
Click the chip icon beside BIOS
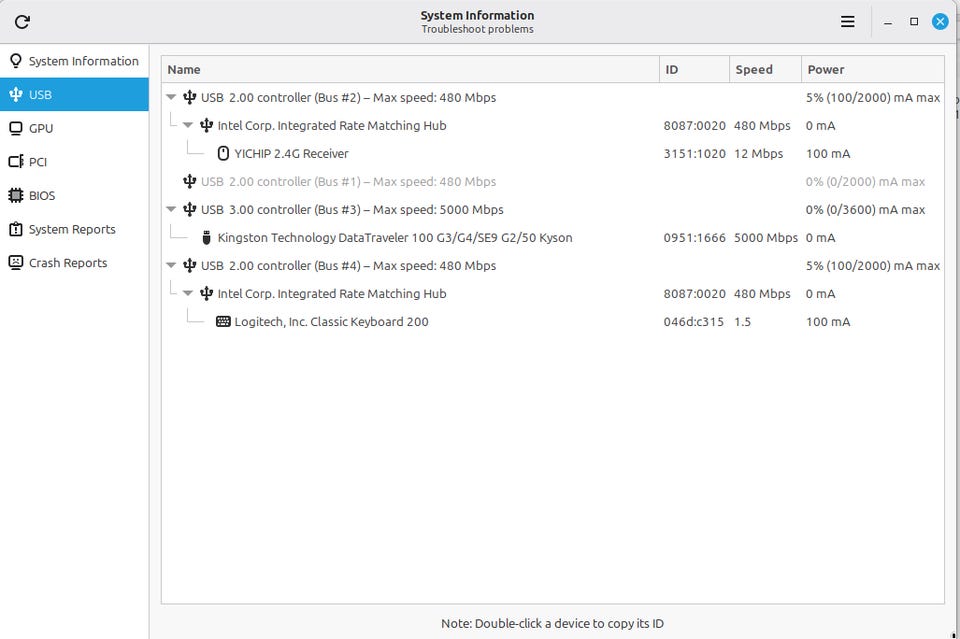pyautogui.click(x=16, y=195)
